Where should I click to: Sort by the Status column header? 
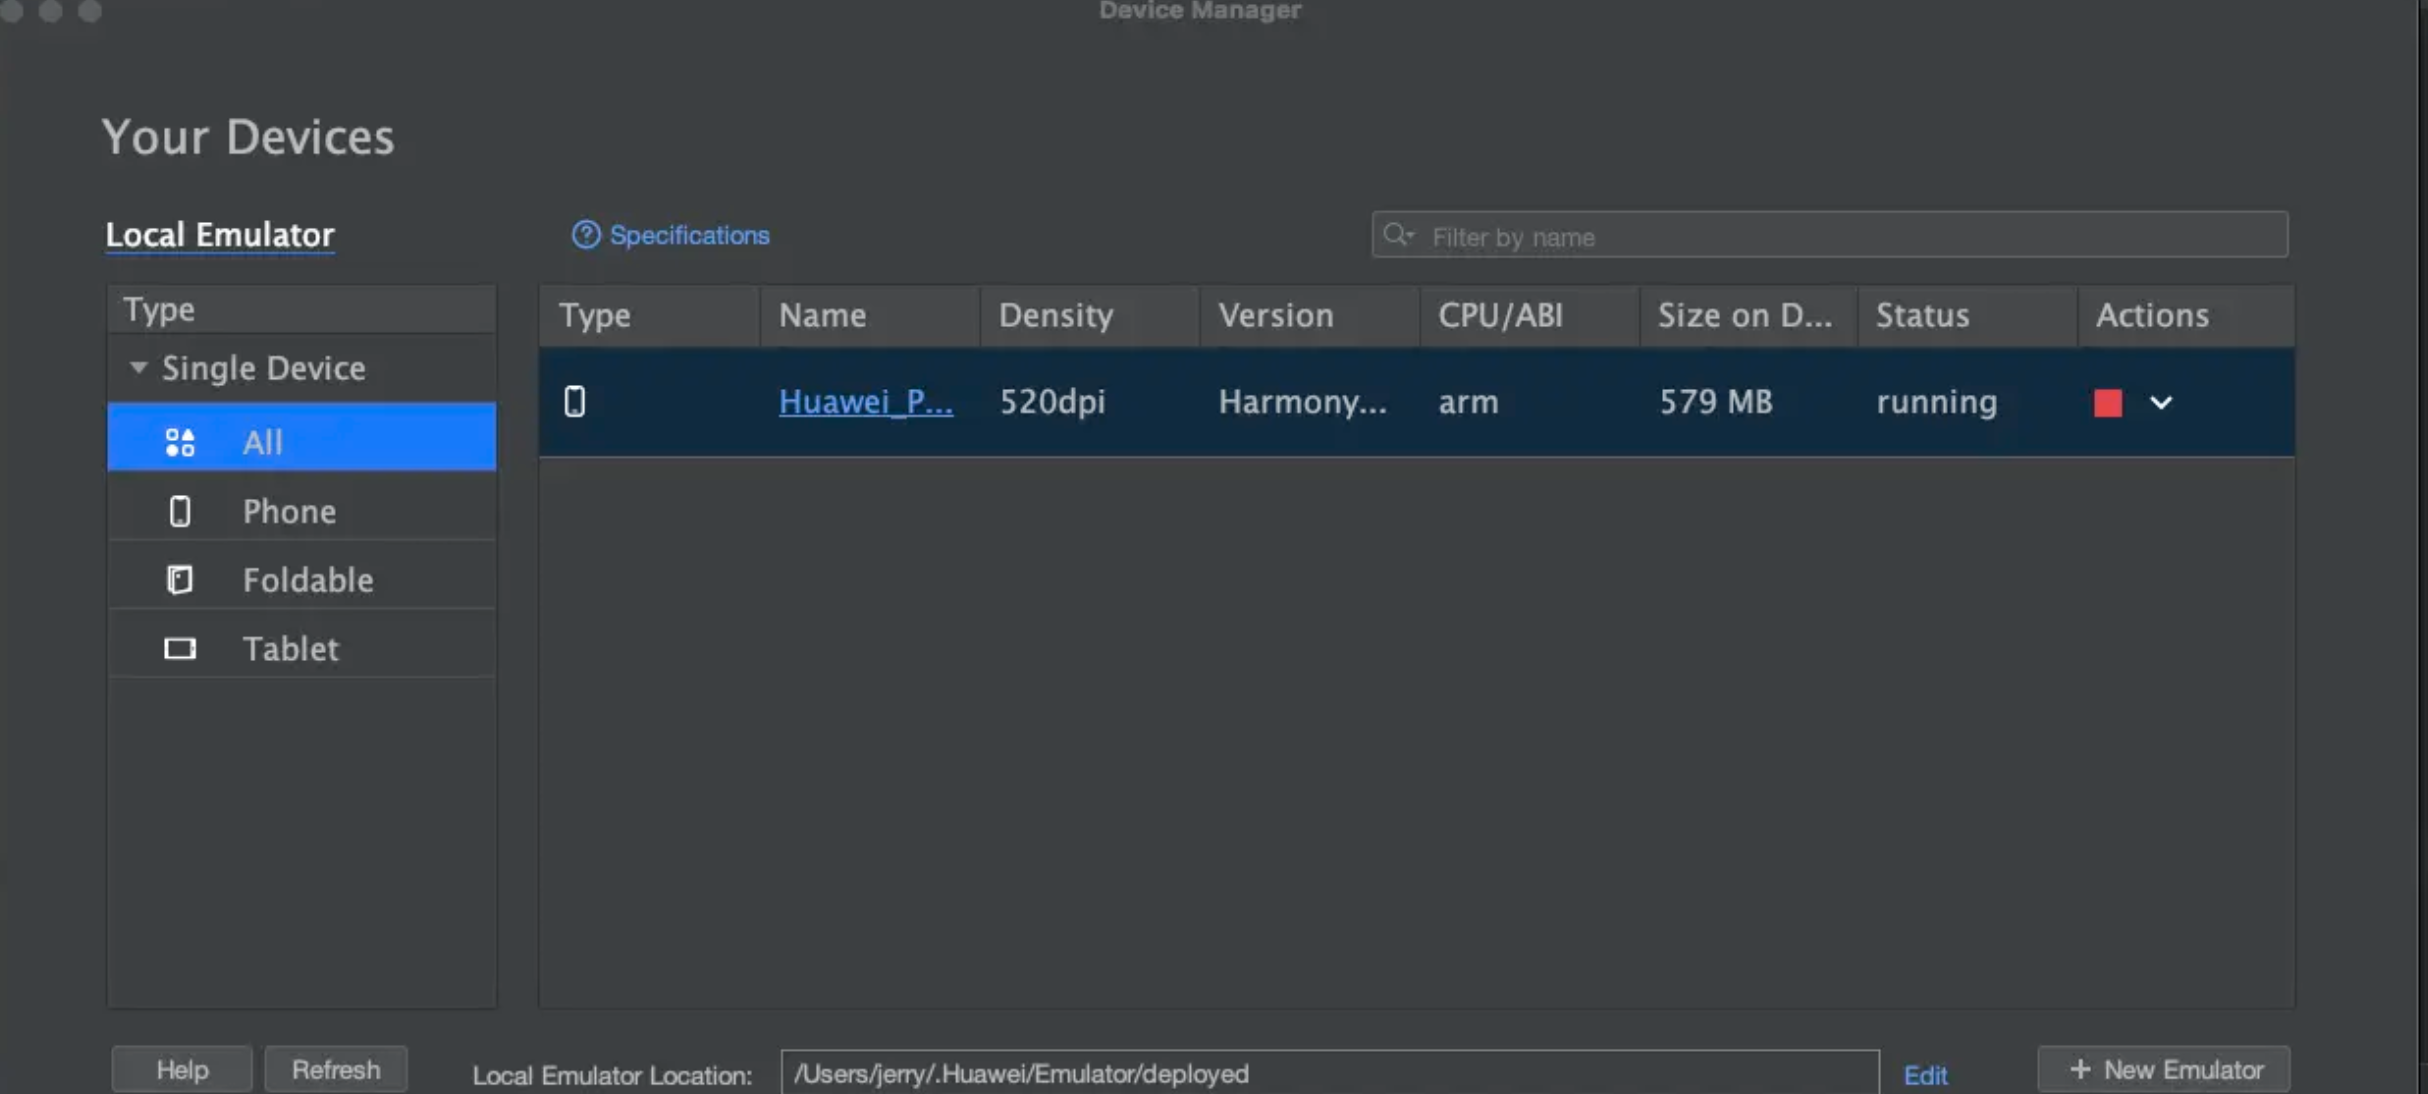click(1922, 316)
